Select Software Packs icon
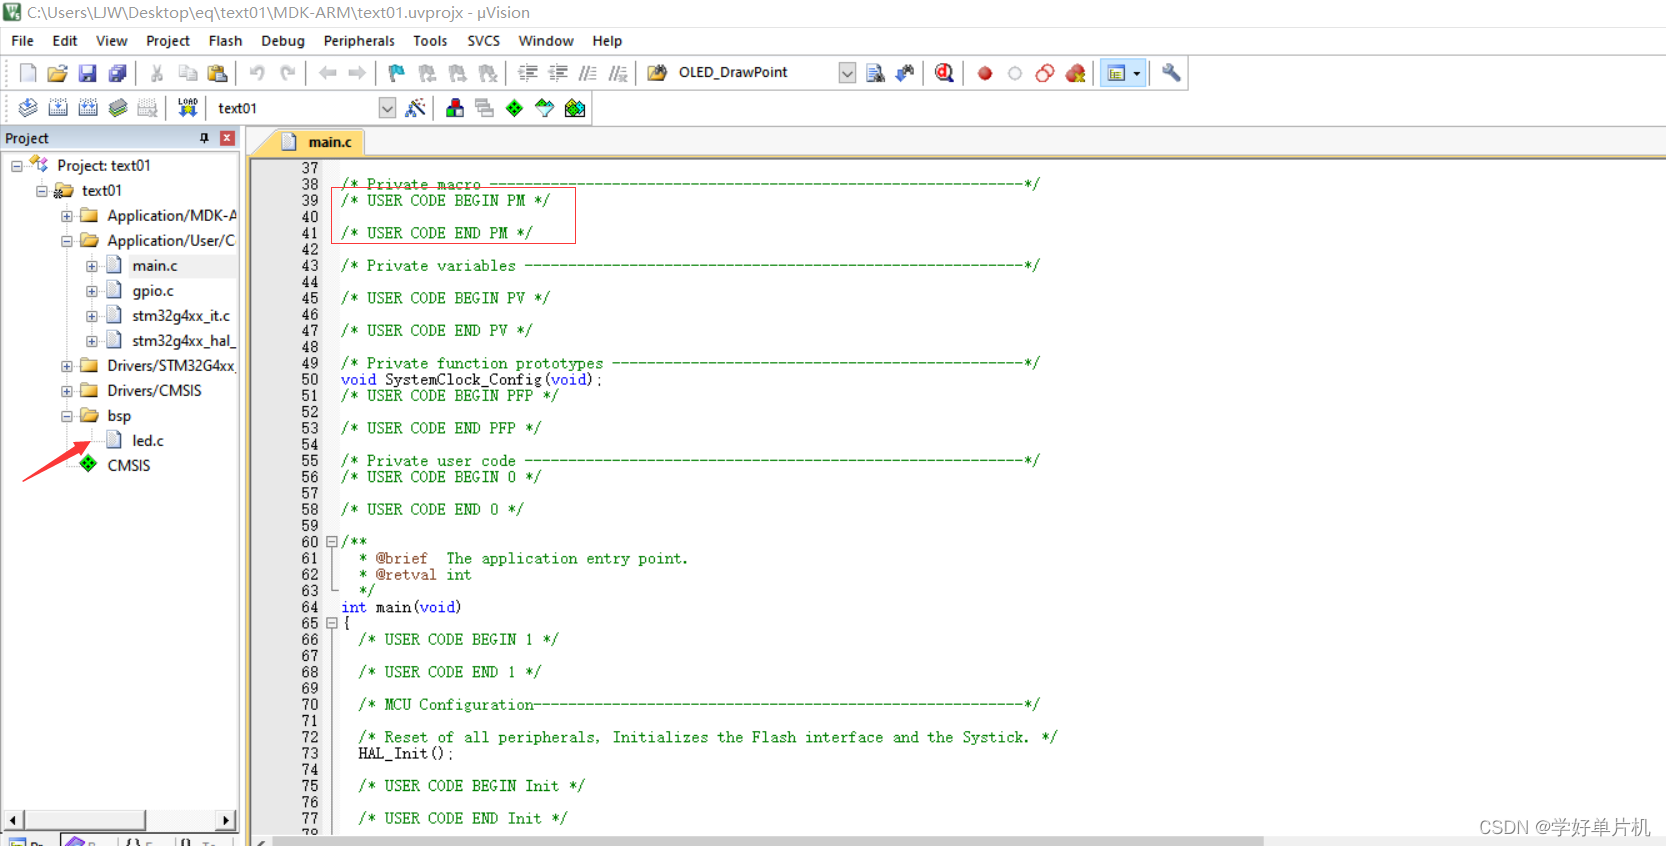 point(544,108)
